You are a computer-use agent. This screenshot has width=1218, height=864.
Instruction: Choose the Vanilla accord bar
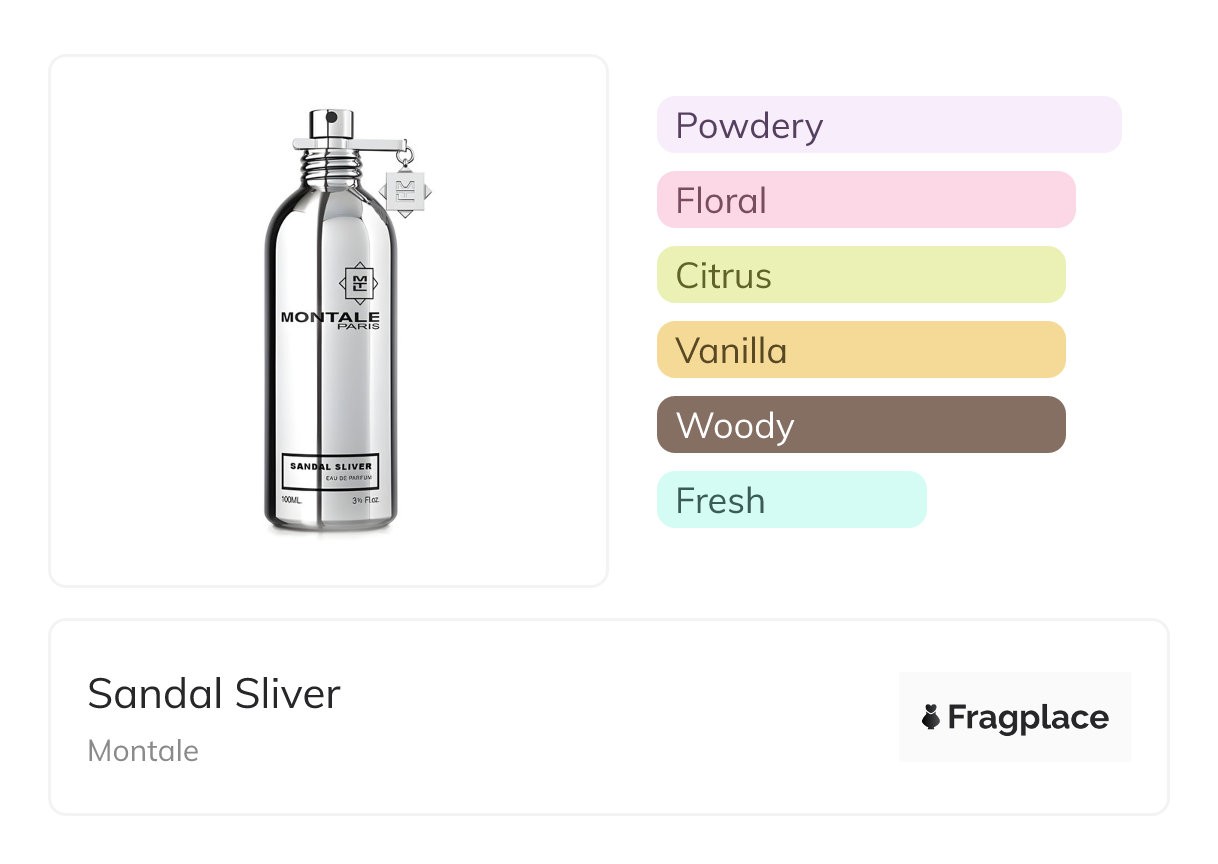coord(860,350)
